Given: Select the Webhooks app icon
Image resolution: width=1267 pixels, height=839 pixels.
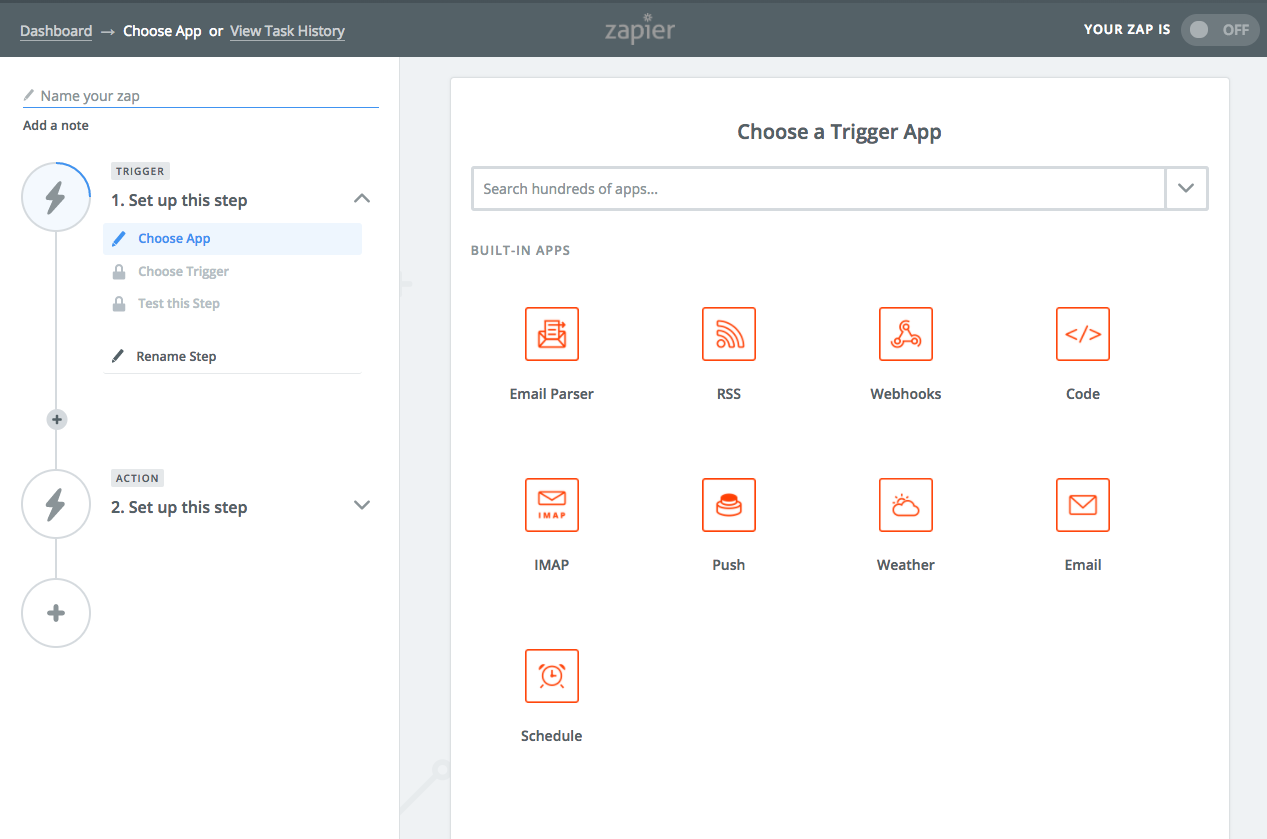Looking at the screenshot, I should (x=905, y=334).
